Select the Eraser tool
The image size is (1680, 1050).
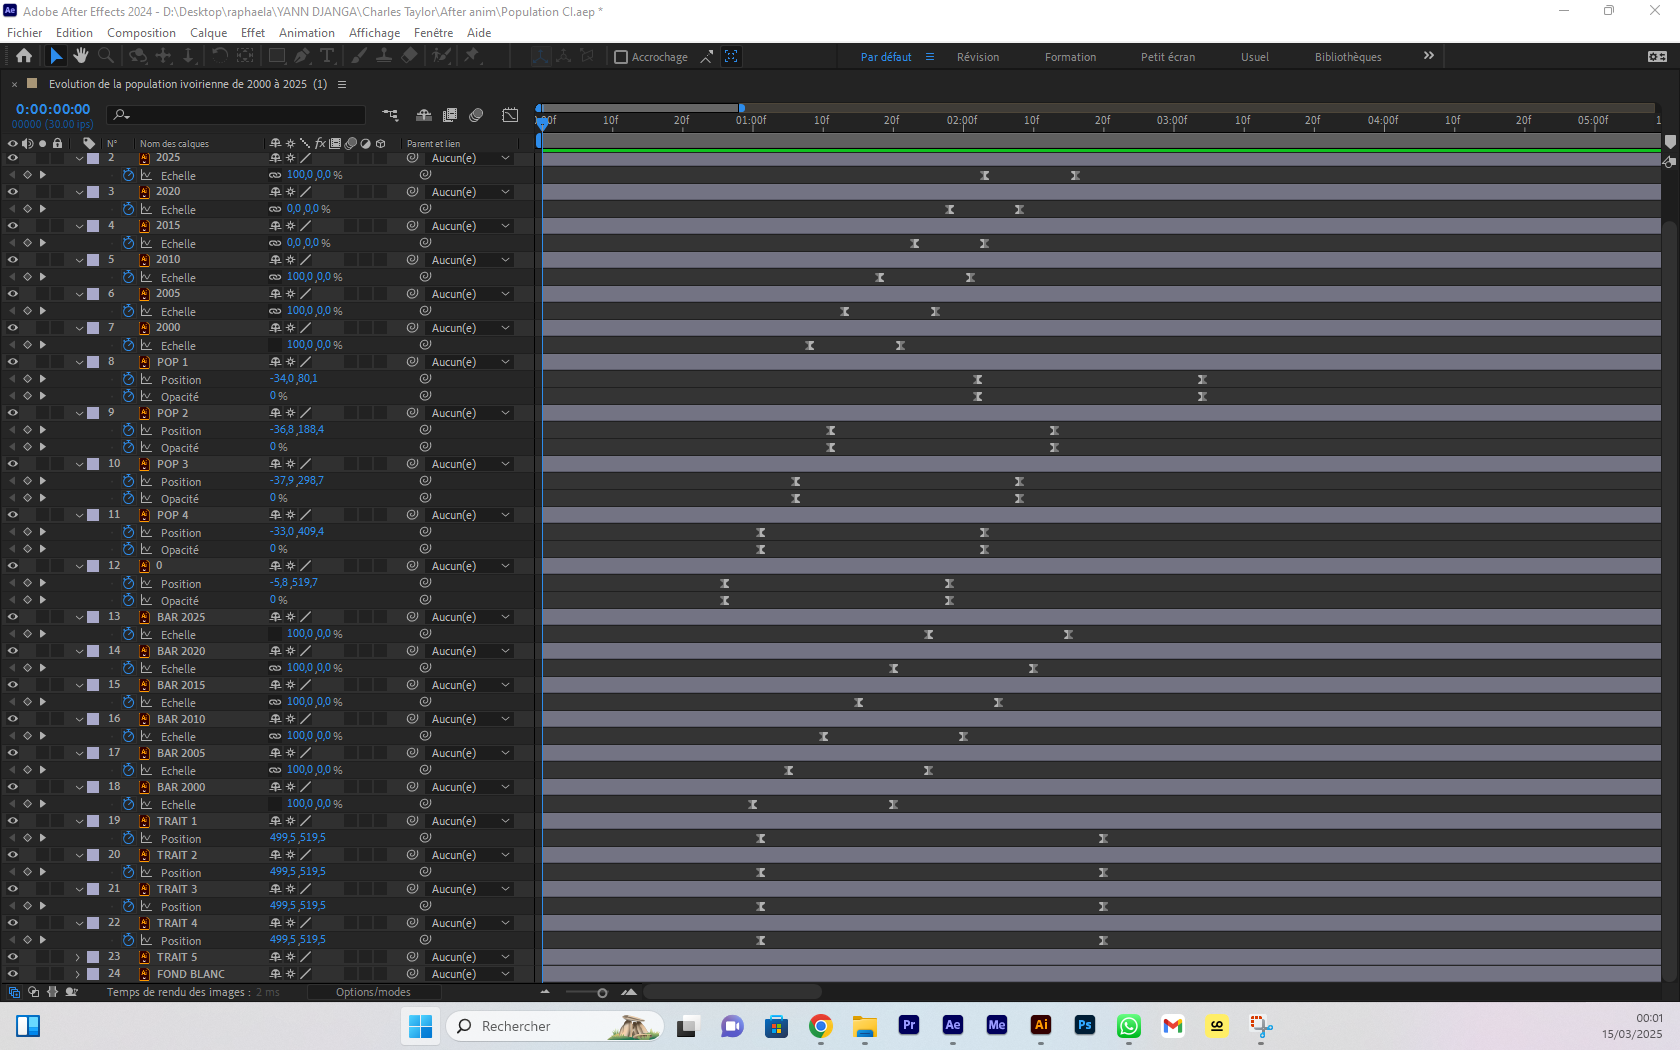(409, 56)
